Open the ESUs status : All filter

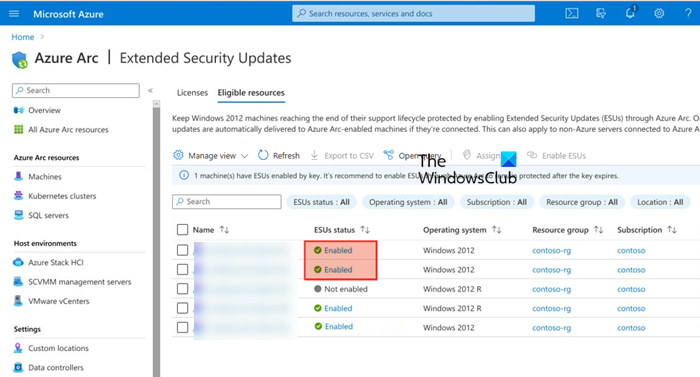321,202
